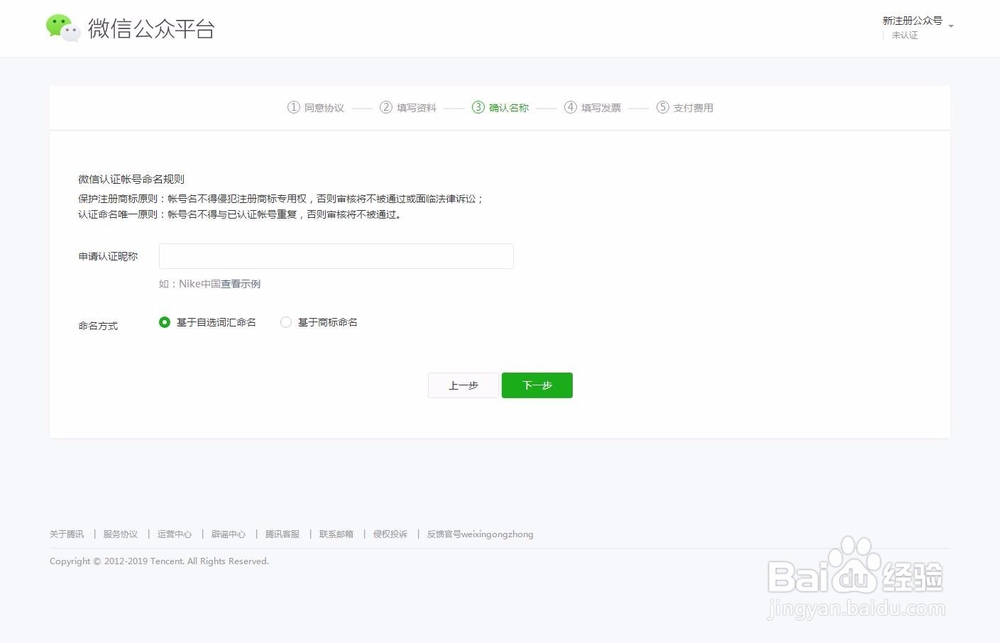Image resolution: width=1000 pixels, height=643 pixels.
Task: Click the 微信认证帐号命名规则 heading
Action: tap(131, 179)
